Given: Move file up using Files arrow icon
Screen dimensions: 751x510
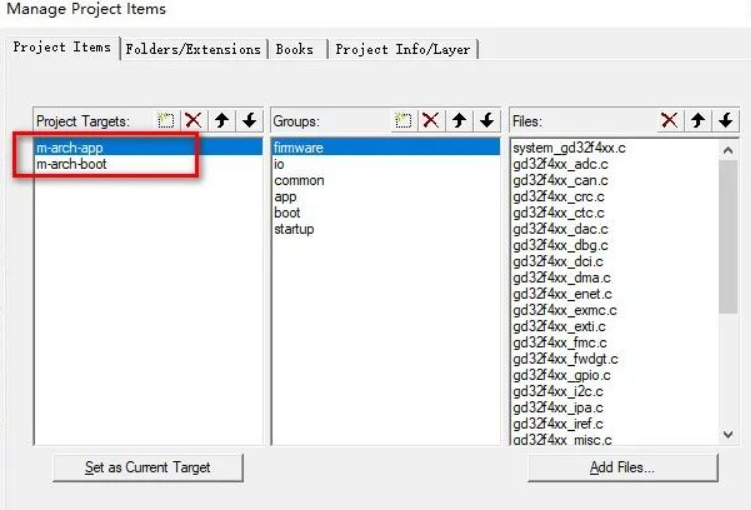Looking at the screenshot, I should tap(697, 120).
